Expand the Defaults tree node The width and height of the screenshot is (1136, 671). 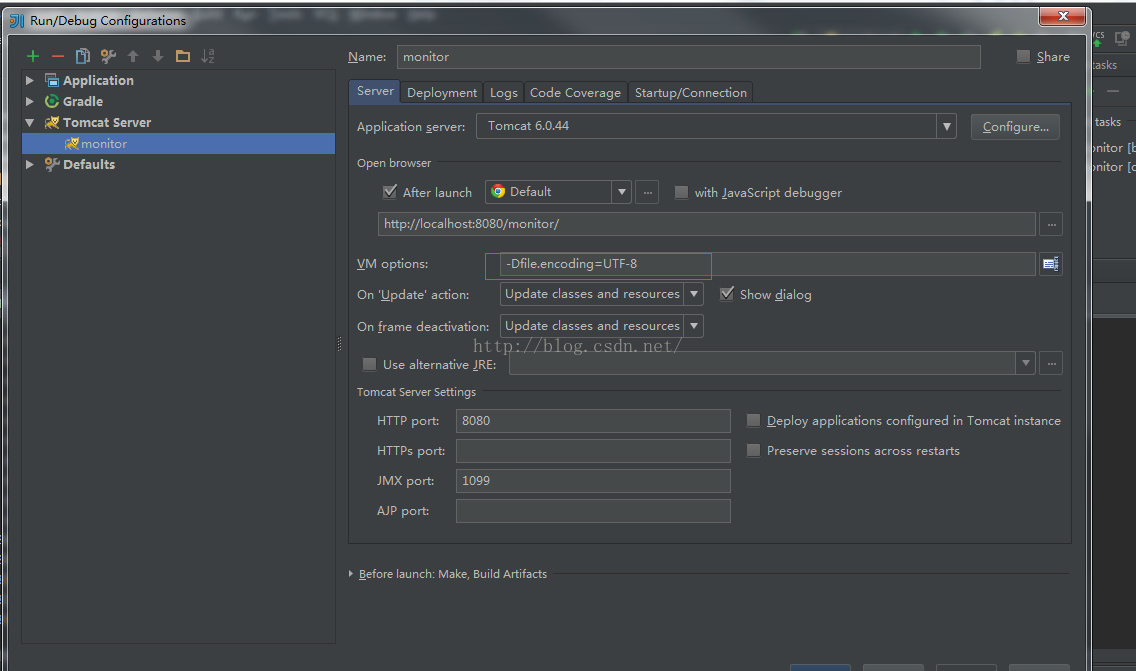(x=30, y=164)
